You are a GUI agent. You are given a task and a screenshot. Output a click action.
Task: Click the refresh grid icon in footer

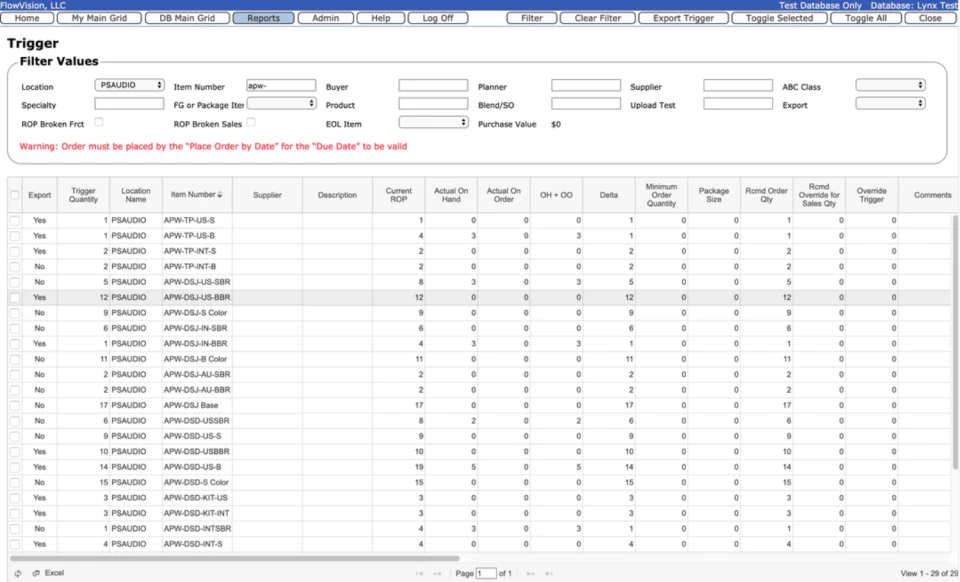[x=18, y=573]
